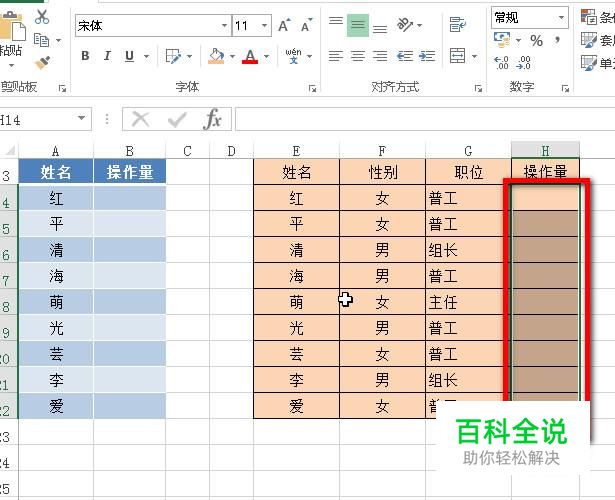Screen dimensions: 615x500
Task: Select column F header
Action: coord(382,151)
